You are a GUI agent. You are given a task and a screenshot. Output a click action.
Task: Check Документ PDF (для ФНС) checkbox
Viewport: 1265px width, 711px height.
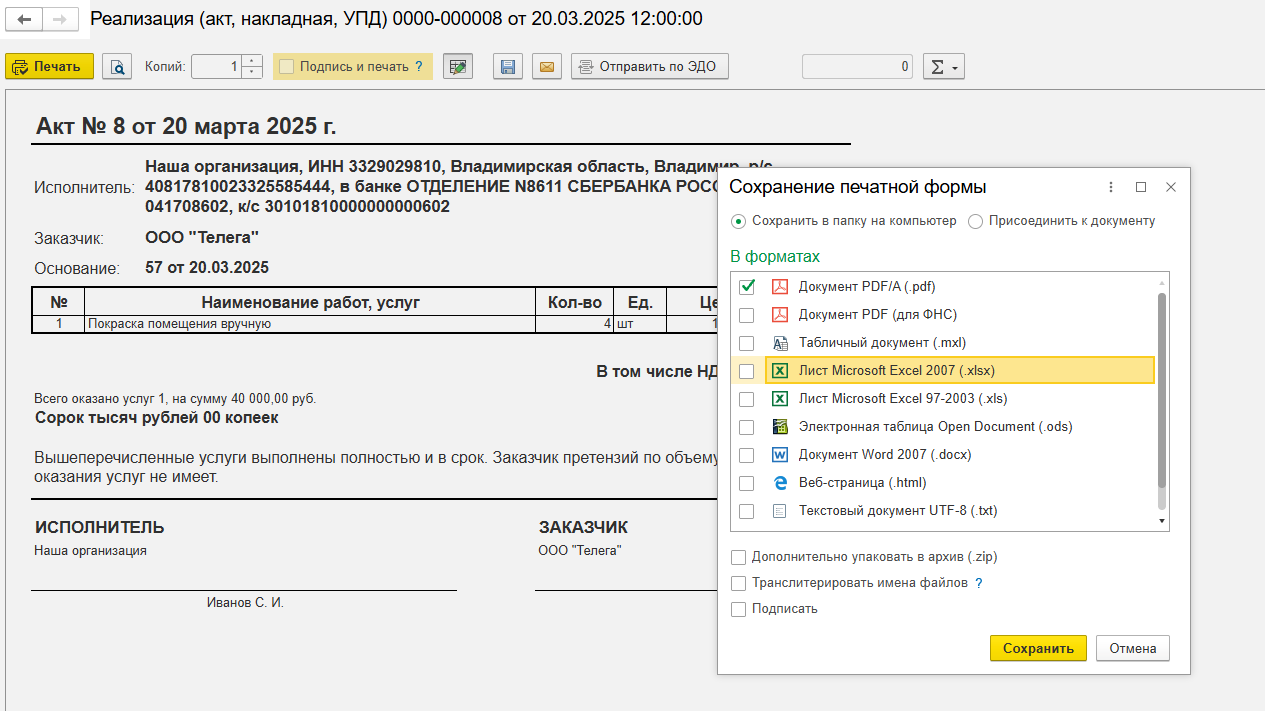point(746,315)
